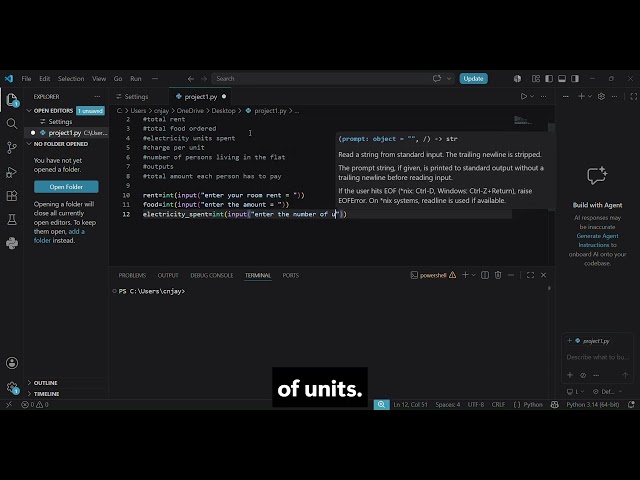Screen dimensions: 640x480
Task: Customize layout icon in title bar
Action: 536,78
